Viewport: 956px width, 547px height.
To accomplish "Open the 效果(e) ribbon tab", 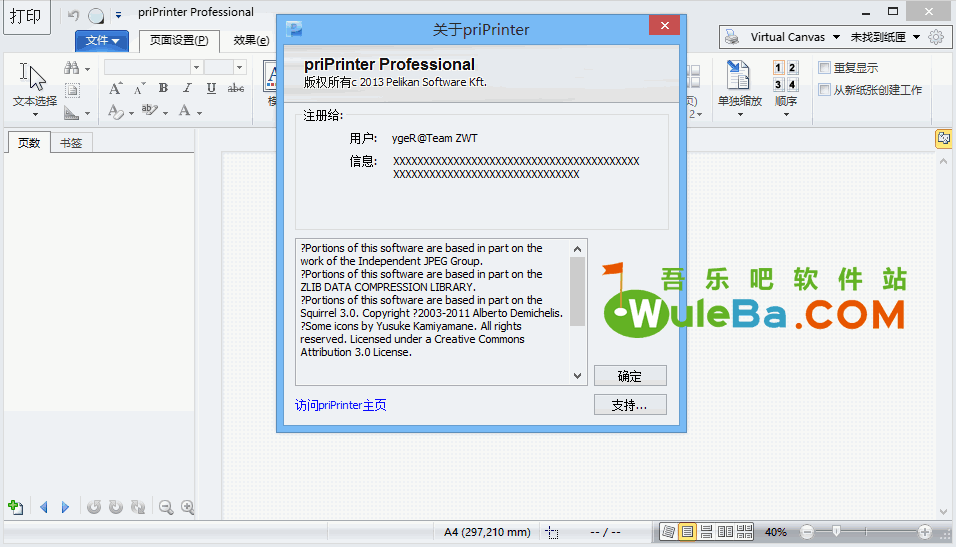I will [251, 40].
